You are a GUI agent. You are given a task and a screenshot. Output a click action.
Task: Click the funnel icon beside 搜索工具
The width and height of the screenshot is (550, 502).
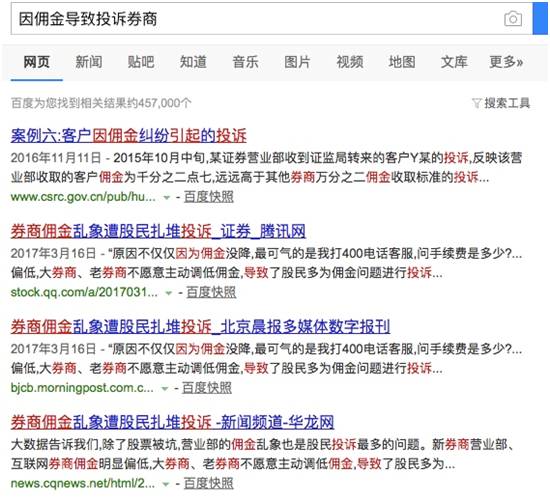point(476,103)
